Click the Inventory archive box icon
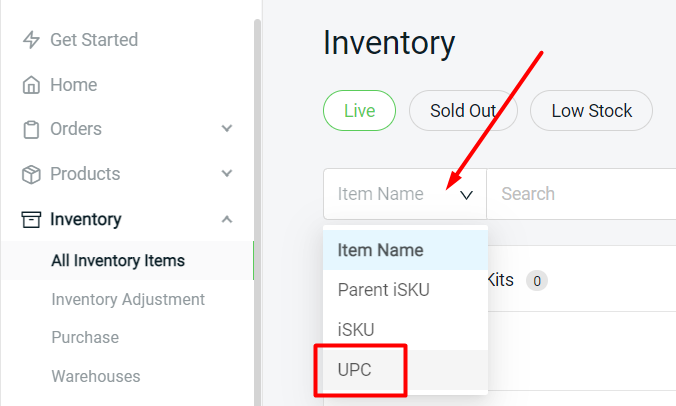The width and height of the screenshot is (676, 406). click(x=31, y=219)
